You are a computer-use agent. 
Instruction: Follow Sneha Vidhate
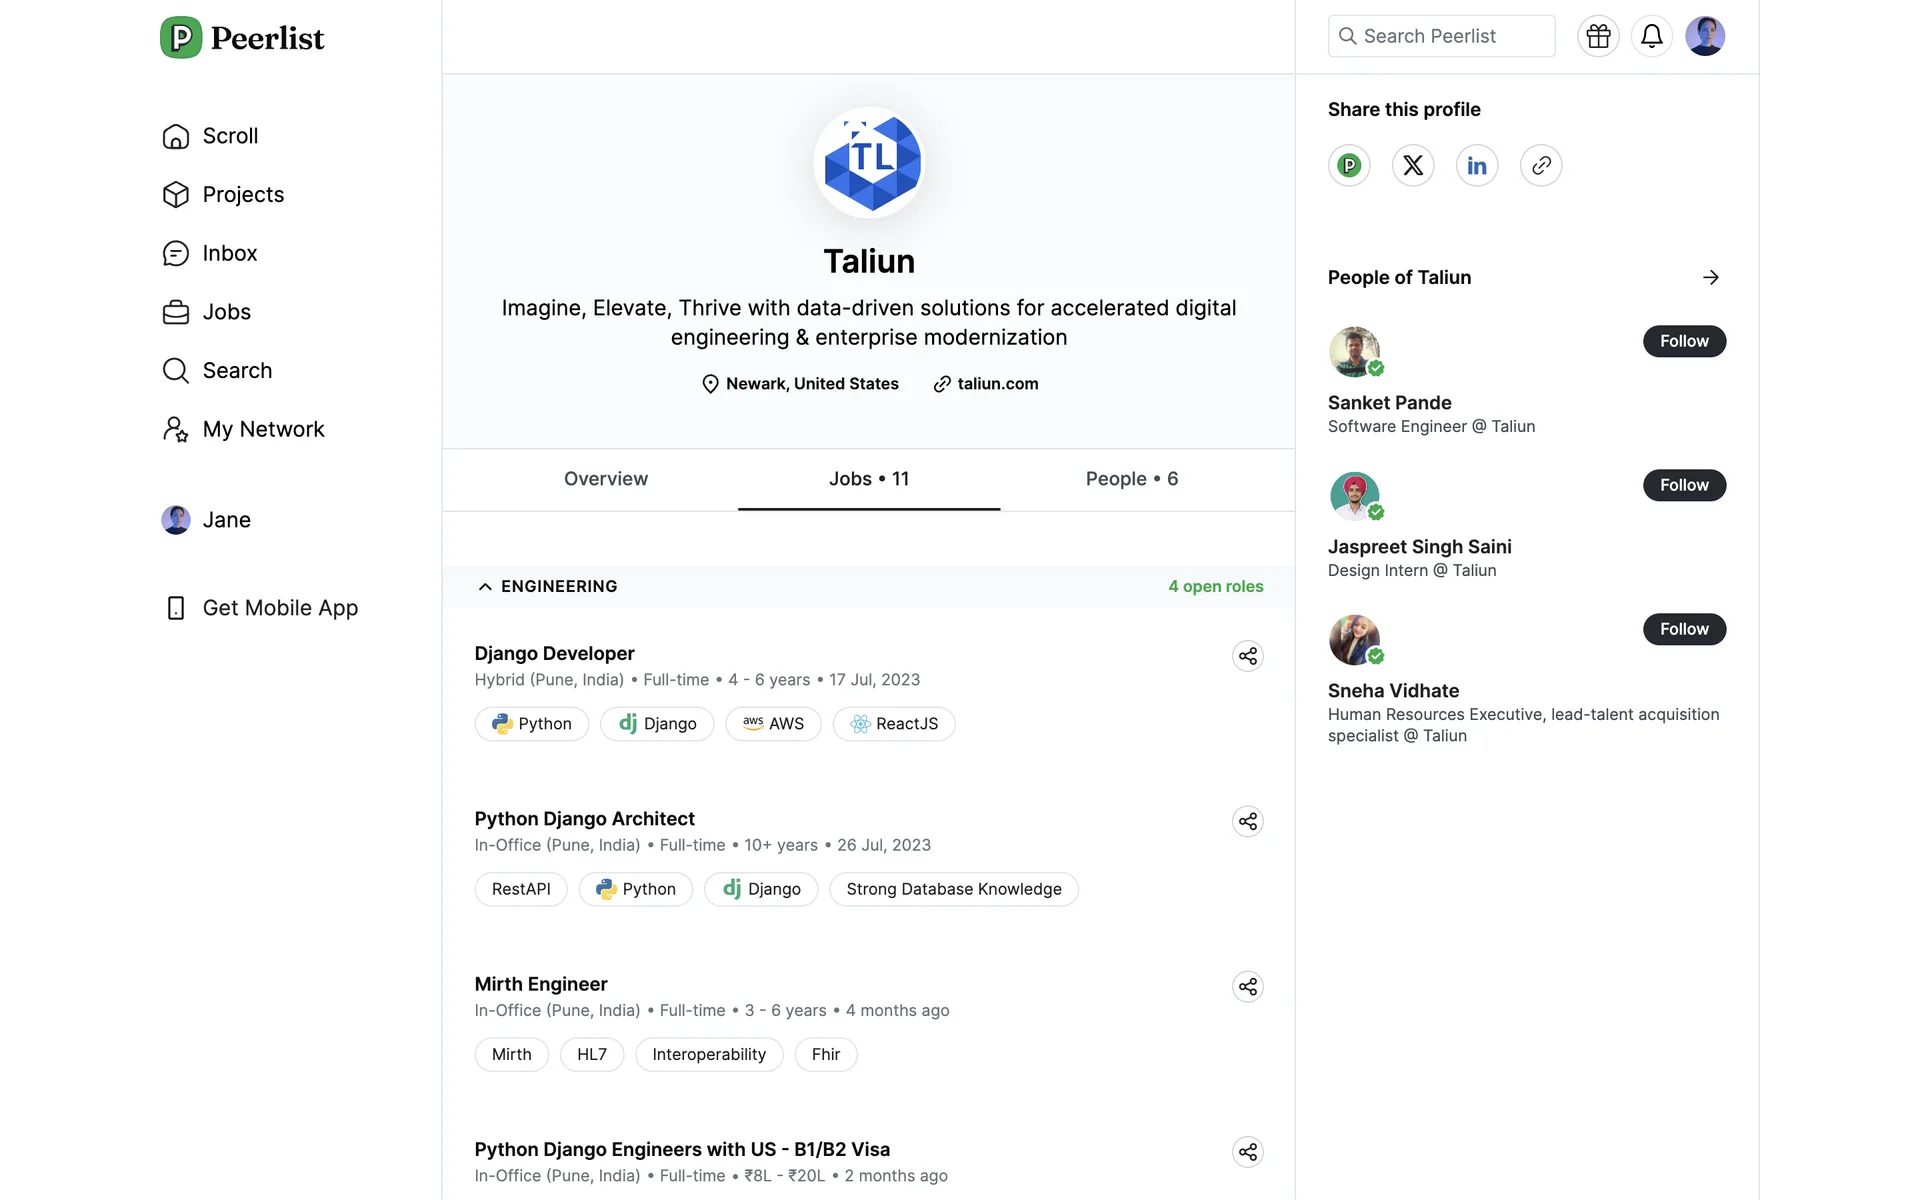(x=1683, y=629)
